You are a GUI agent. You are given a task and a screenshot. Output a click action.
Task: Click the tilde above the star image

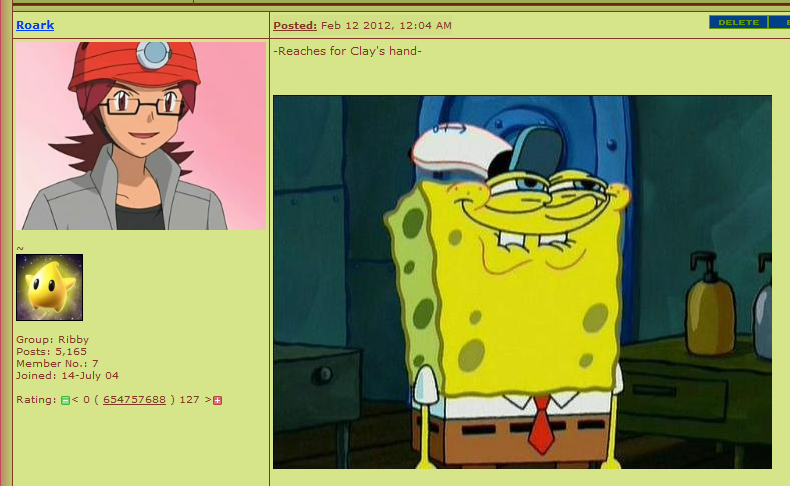[x=20, y=248]
